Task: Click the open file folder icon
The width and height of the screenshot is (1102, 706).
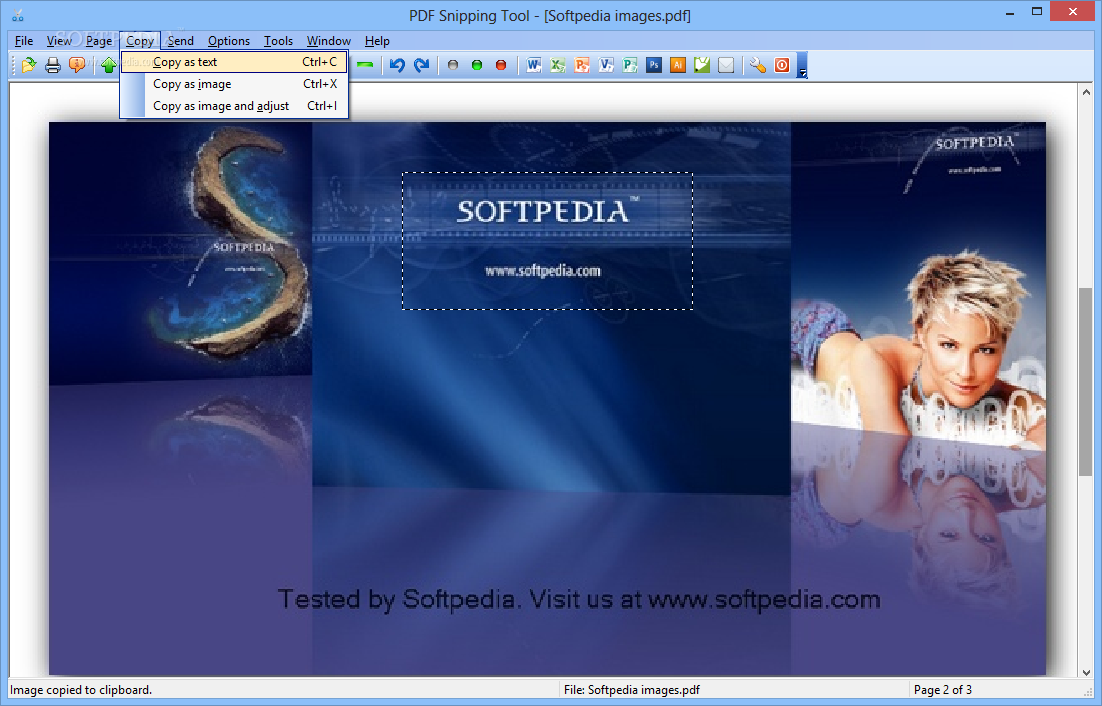Action: click(29, 65)
